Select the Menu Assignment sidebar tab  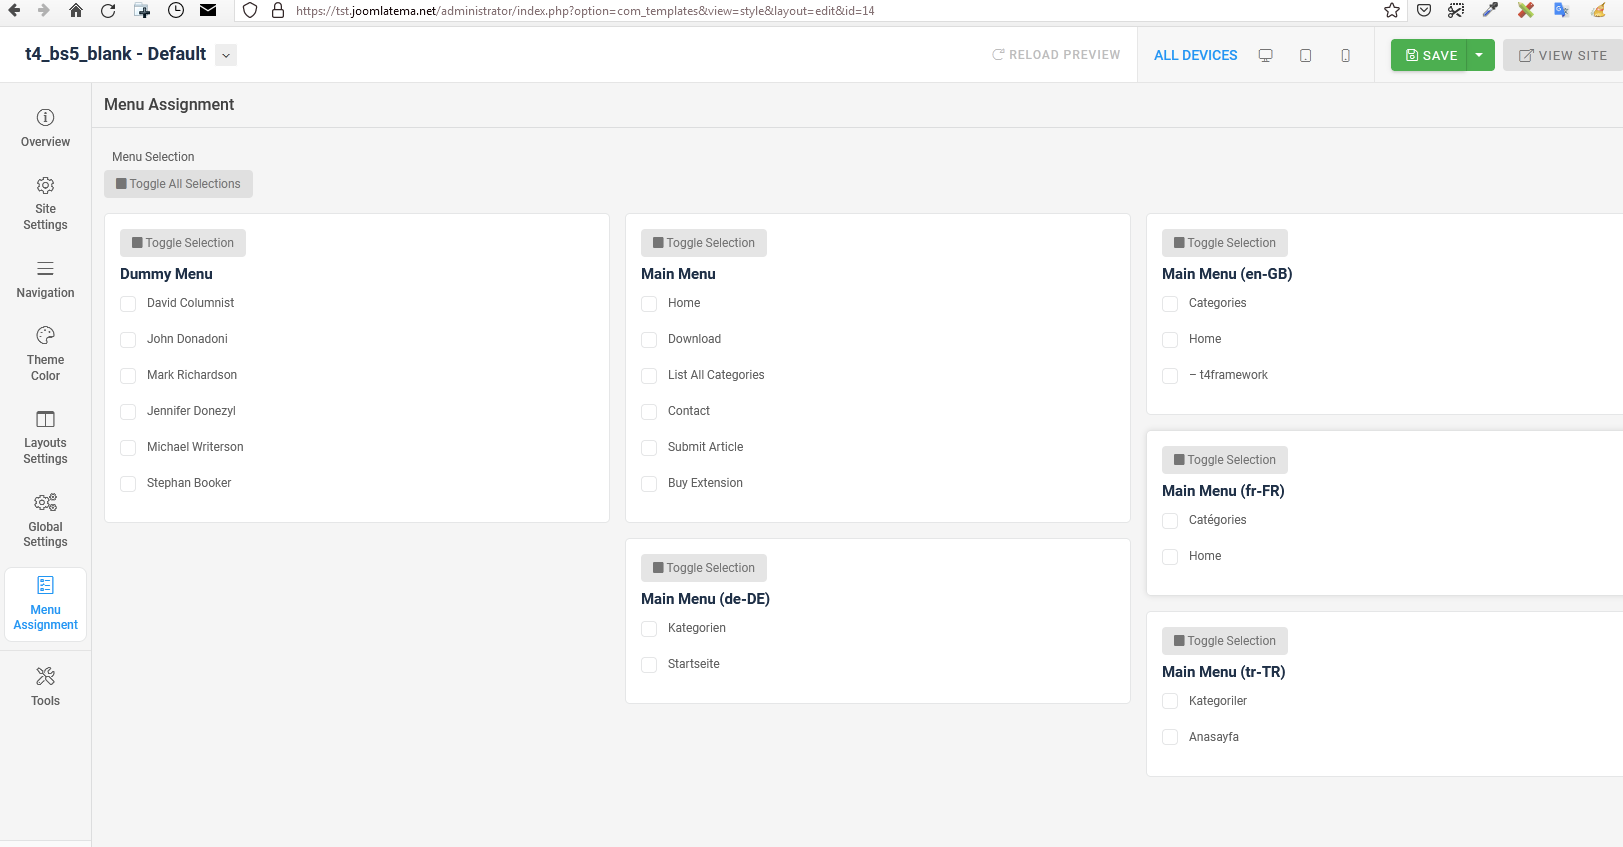coord(46,604)
